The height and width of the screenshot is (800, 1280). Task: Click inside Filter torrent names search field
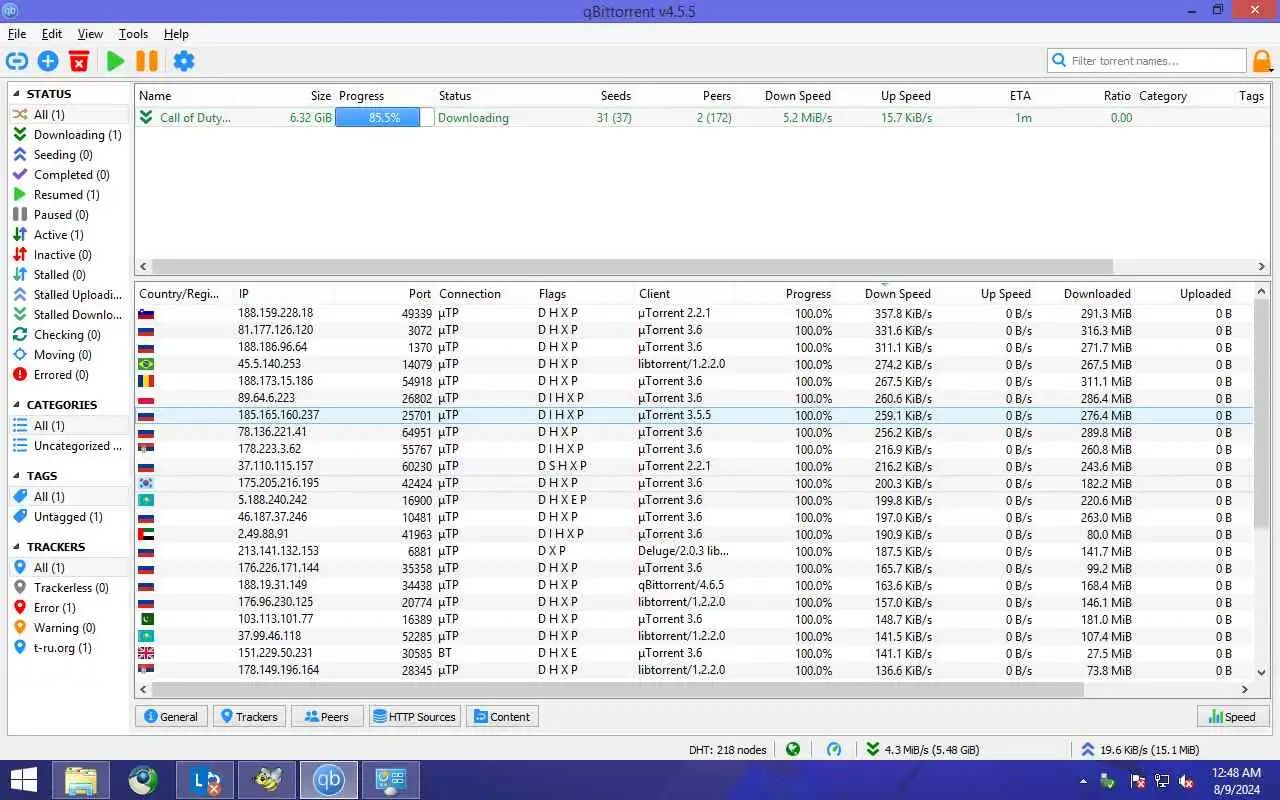1146,61
